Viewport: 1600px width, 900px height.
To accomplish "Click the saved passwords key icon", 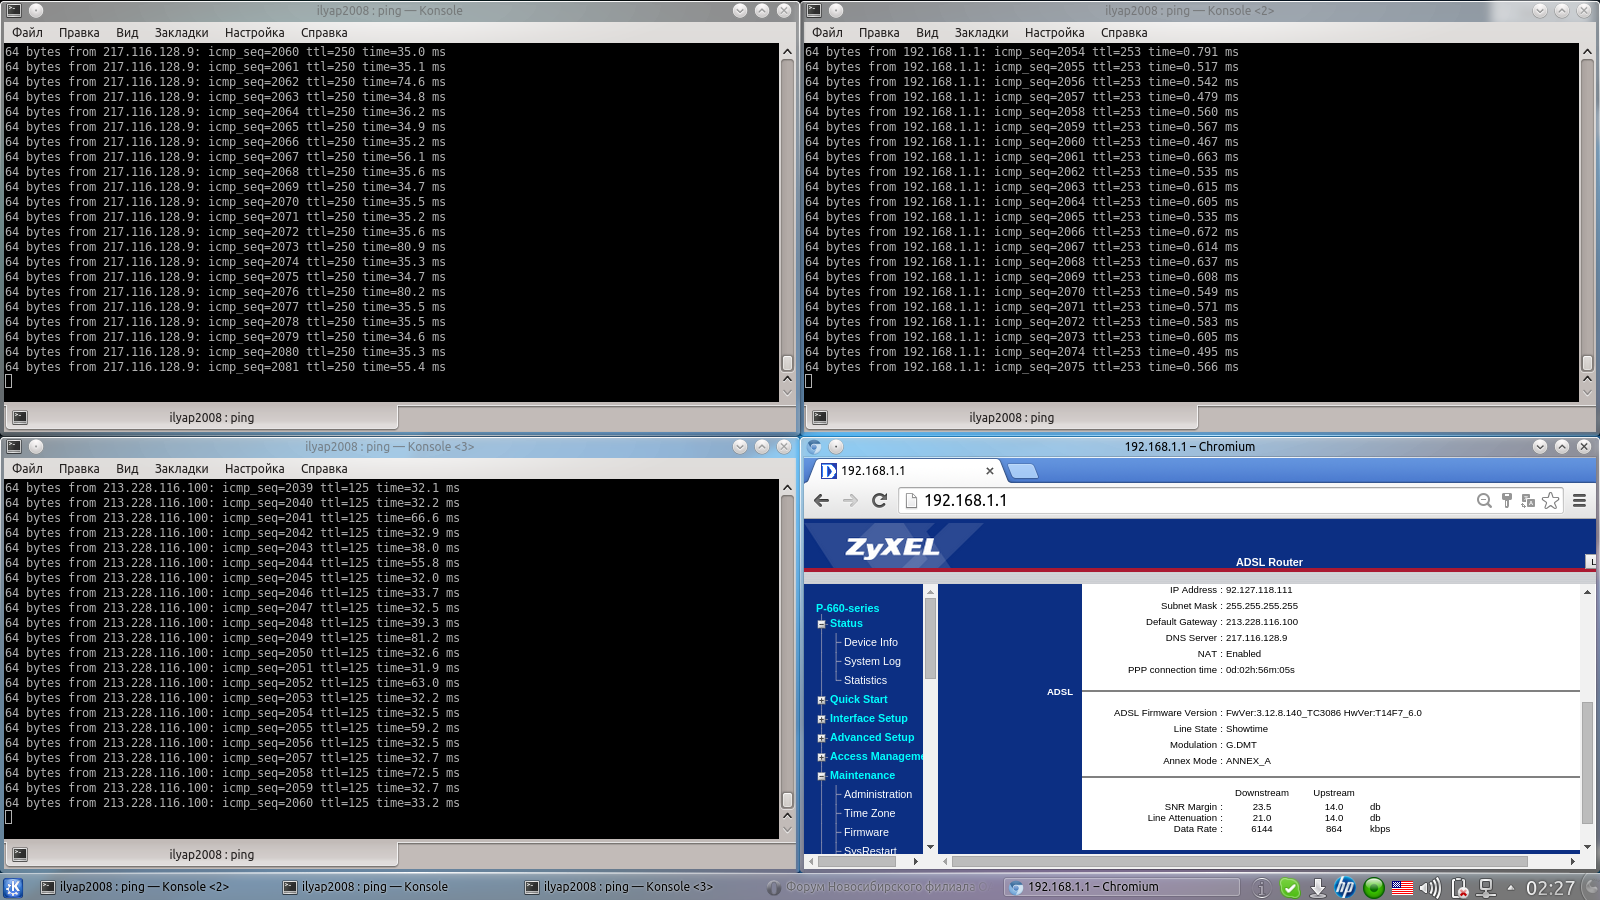I will click(x=1506, y=501).
